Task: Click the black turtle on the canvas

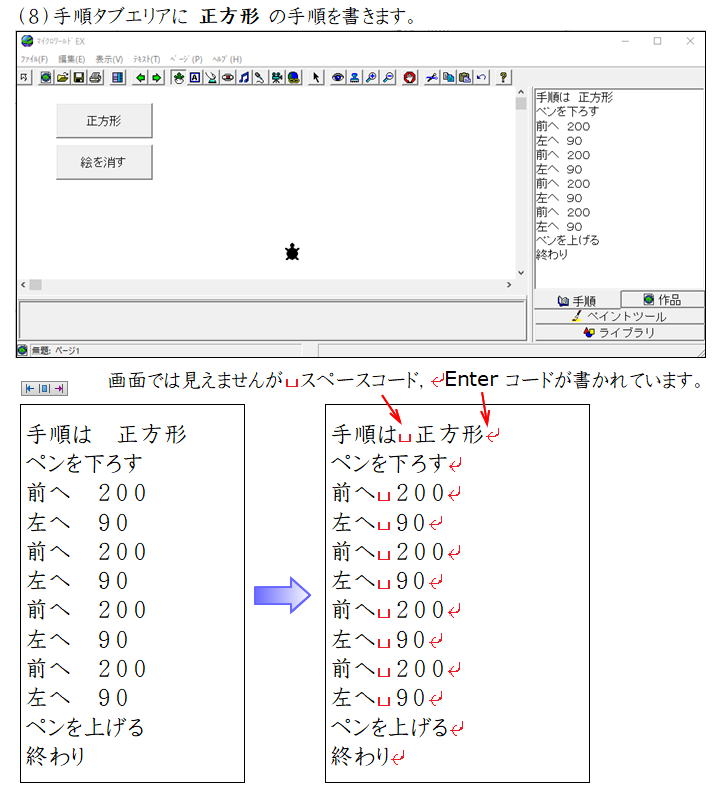Action: click(292, 252)
